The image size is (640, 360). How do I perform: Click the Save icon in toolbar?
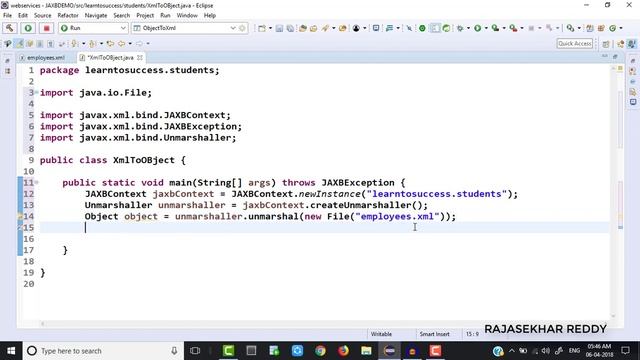pyautogui.click(x=279, y=28)
